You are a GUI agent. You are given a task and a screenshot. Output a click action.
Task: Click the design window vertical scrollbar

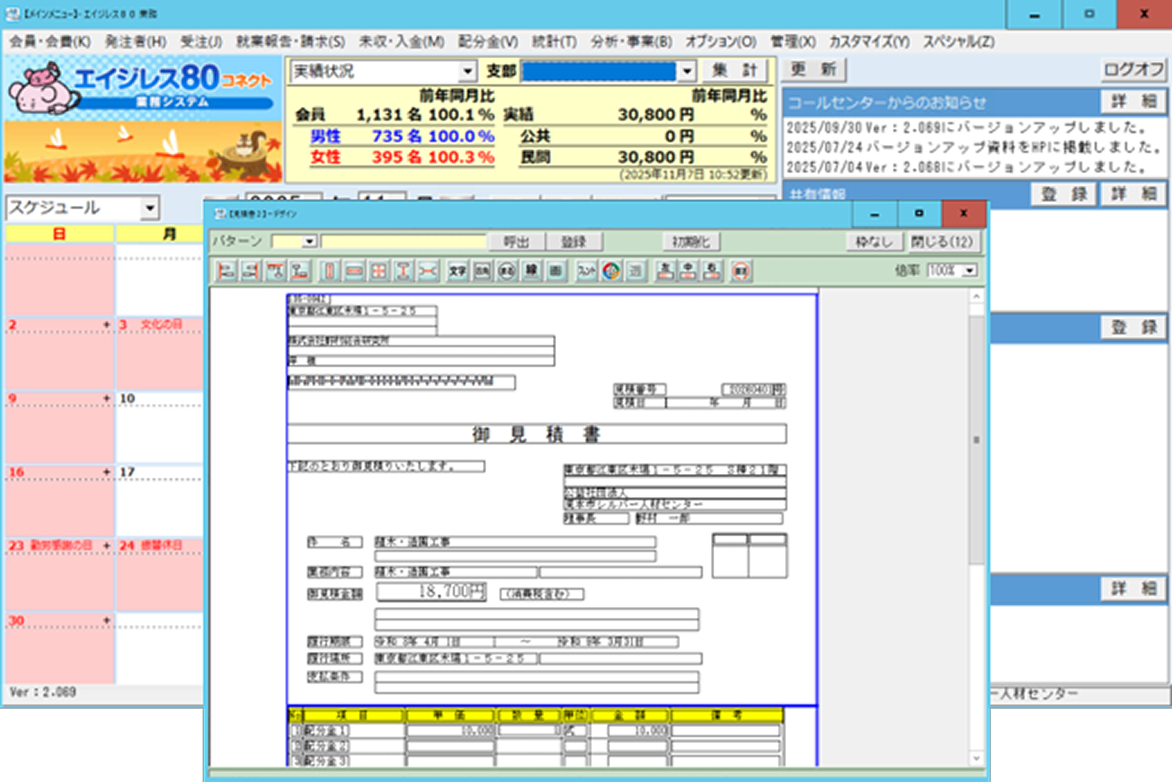(976, 440)
